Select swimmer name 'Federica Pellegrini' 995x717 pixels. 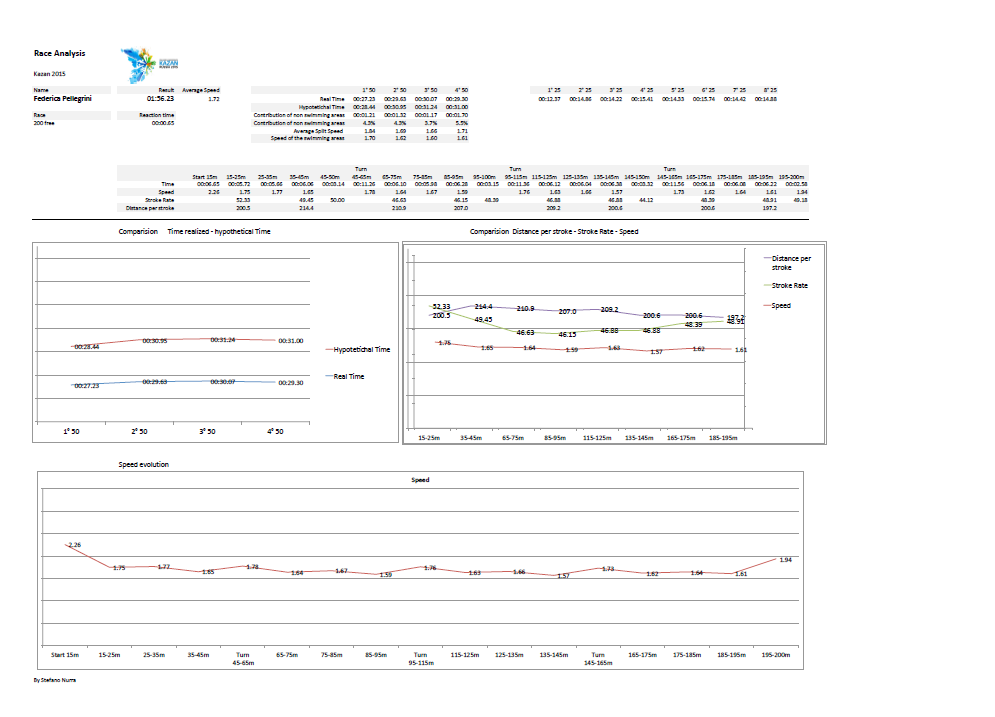(x=63, y=99)
